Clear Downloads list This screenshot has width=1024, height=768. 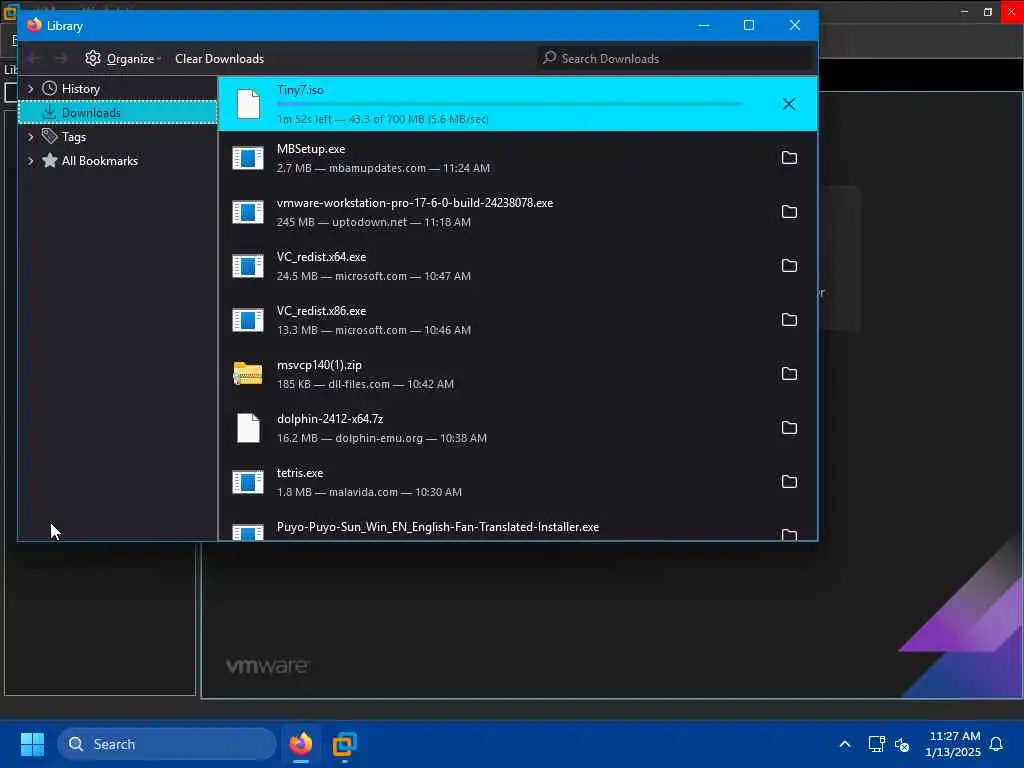(x=219, y=59)
